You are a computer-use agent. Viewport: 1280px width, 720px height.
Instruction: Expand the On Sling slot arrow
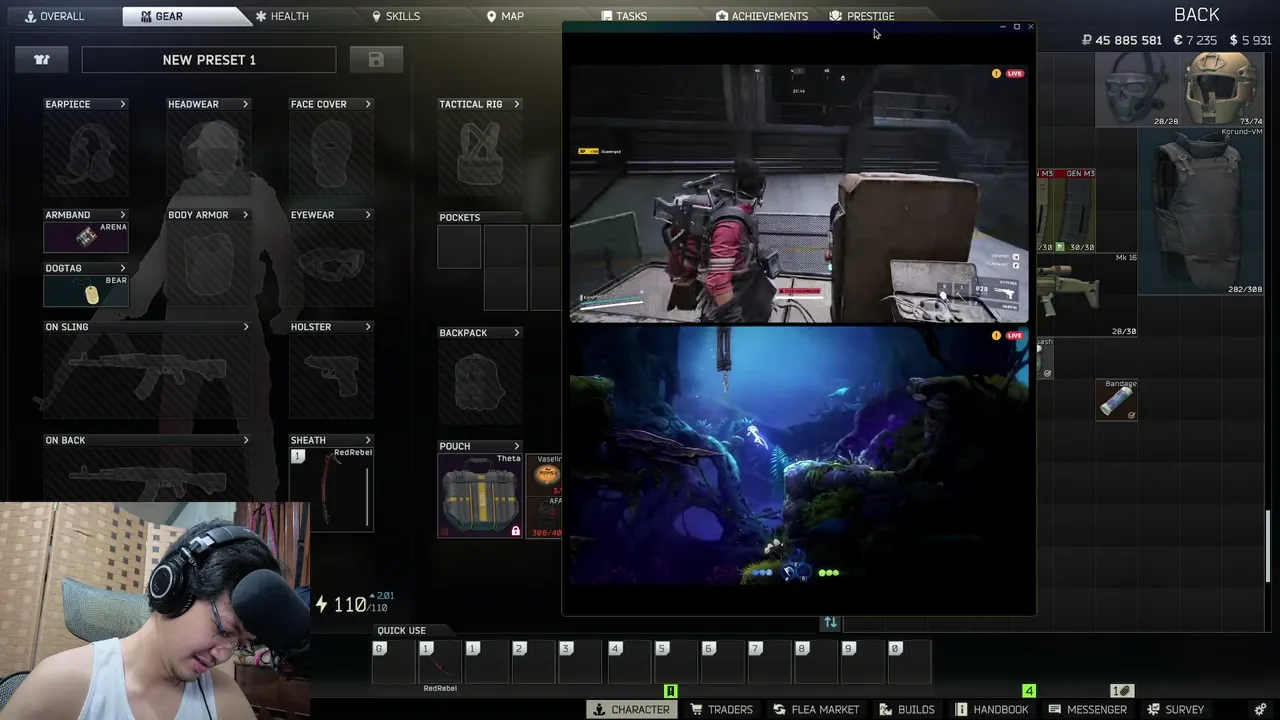pyautogui.click(x=245, y=327)
